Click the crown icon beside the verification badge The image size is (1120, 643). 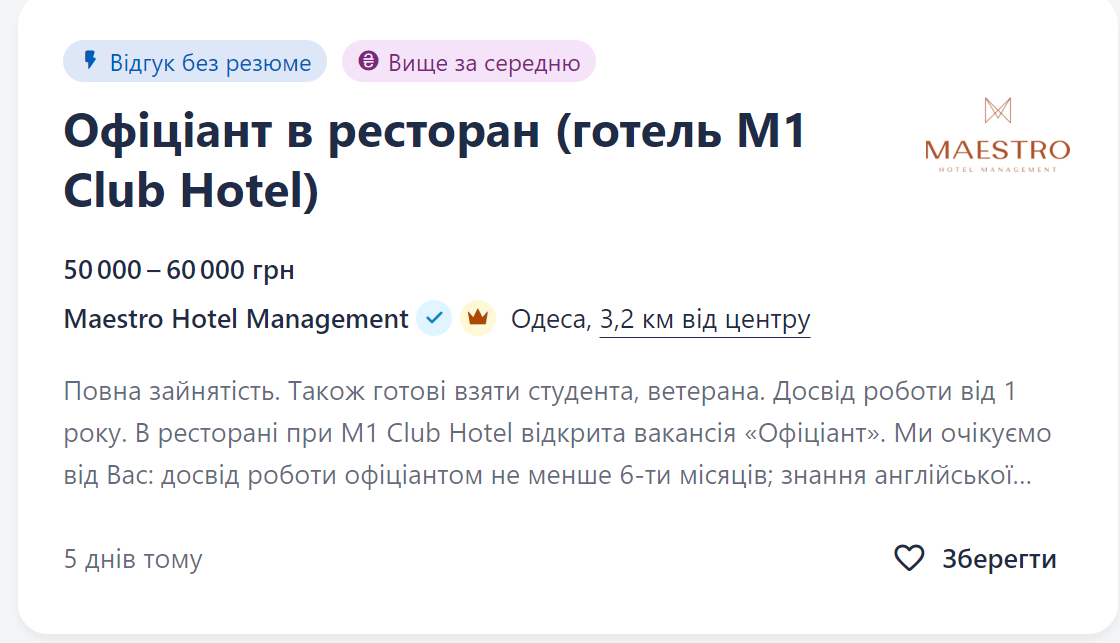[478, 317]
